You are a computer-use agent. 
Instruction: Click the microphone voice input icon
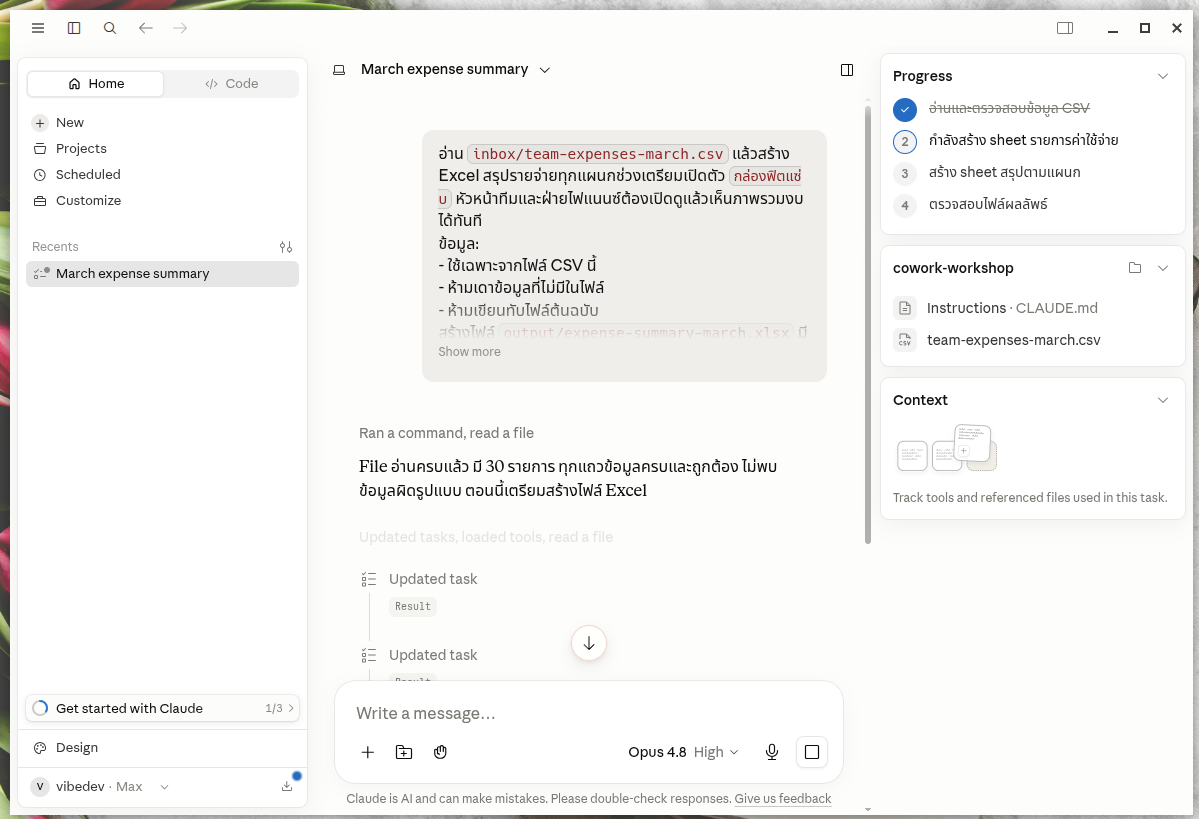coord(772,752)
